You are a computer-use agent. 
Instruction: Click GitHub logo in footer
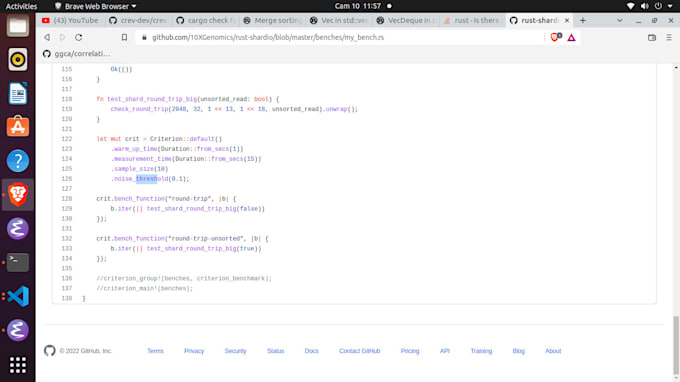50,350
